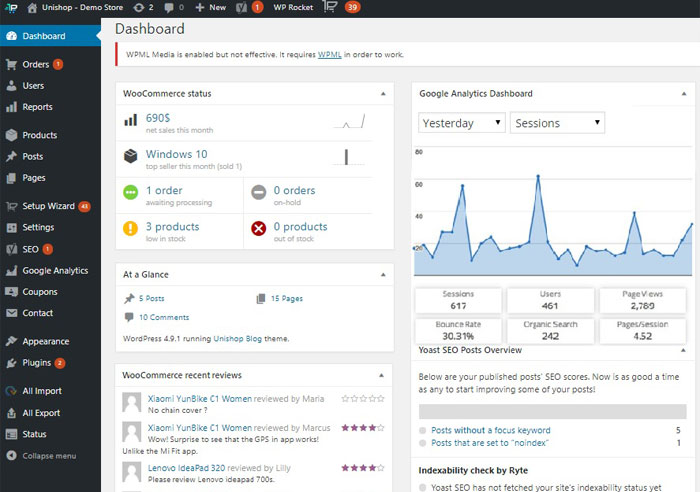Open WP Rocket in the admin bar
Image resolution: width=700 pixels, height=492 pixels.
click(293, 7)
